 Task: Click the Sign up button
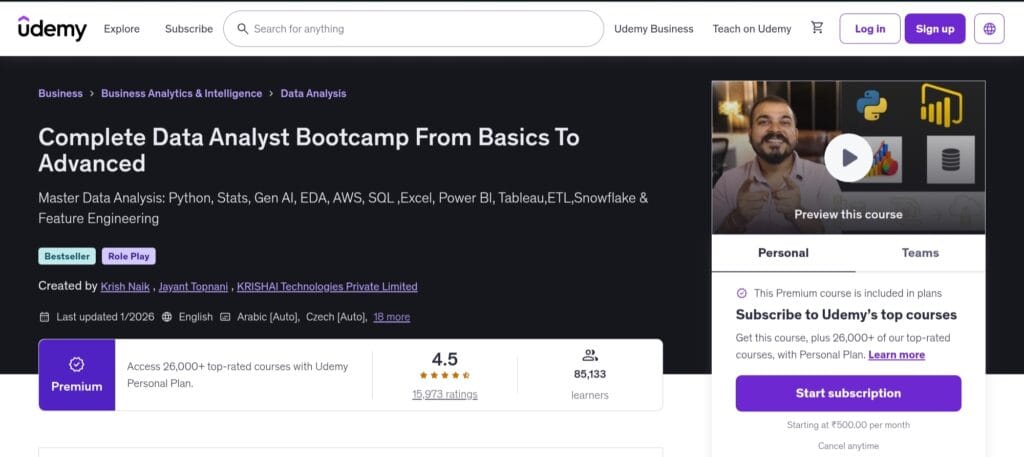coord(935,29)
